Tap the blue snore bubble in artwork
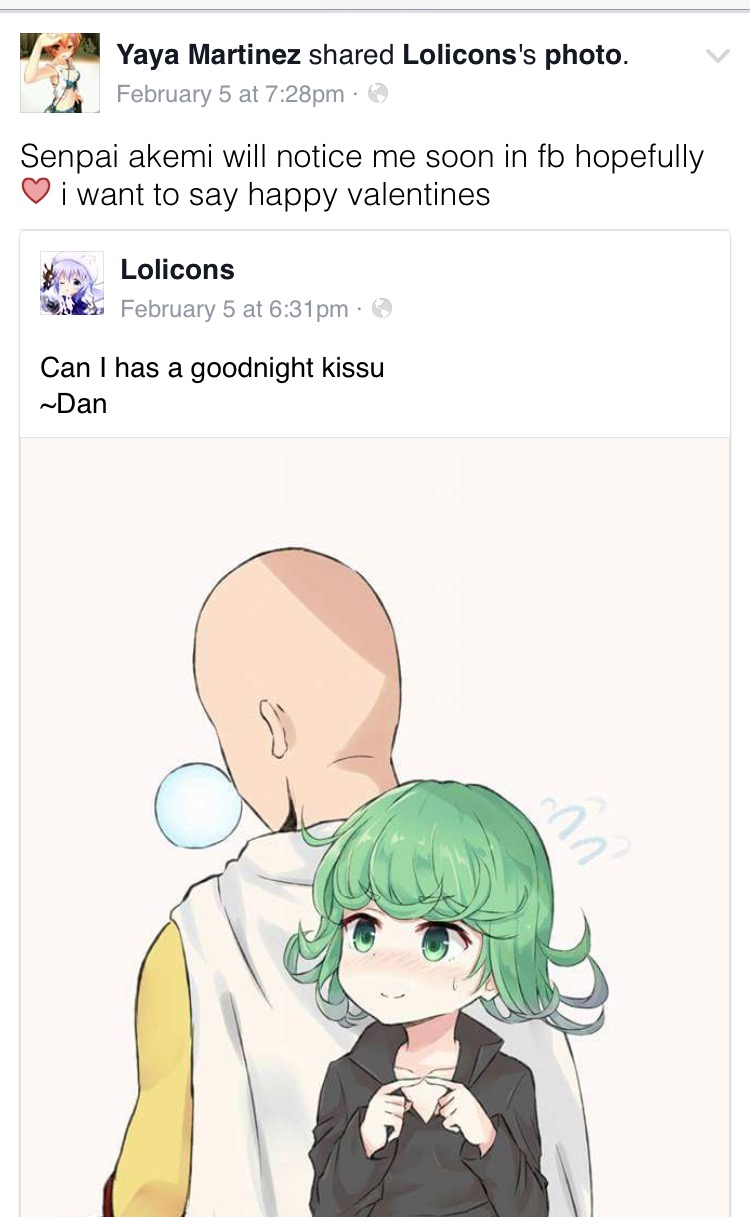Image resolution: width=750 pixels, height=1217 pixels. click(x=199, y=804)
